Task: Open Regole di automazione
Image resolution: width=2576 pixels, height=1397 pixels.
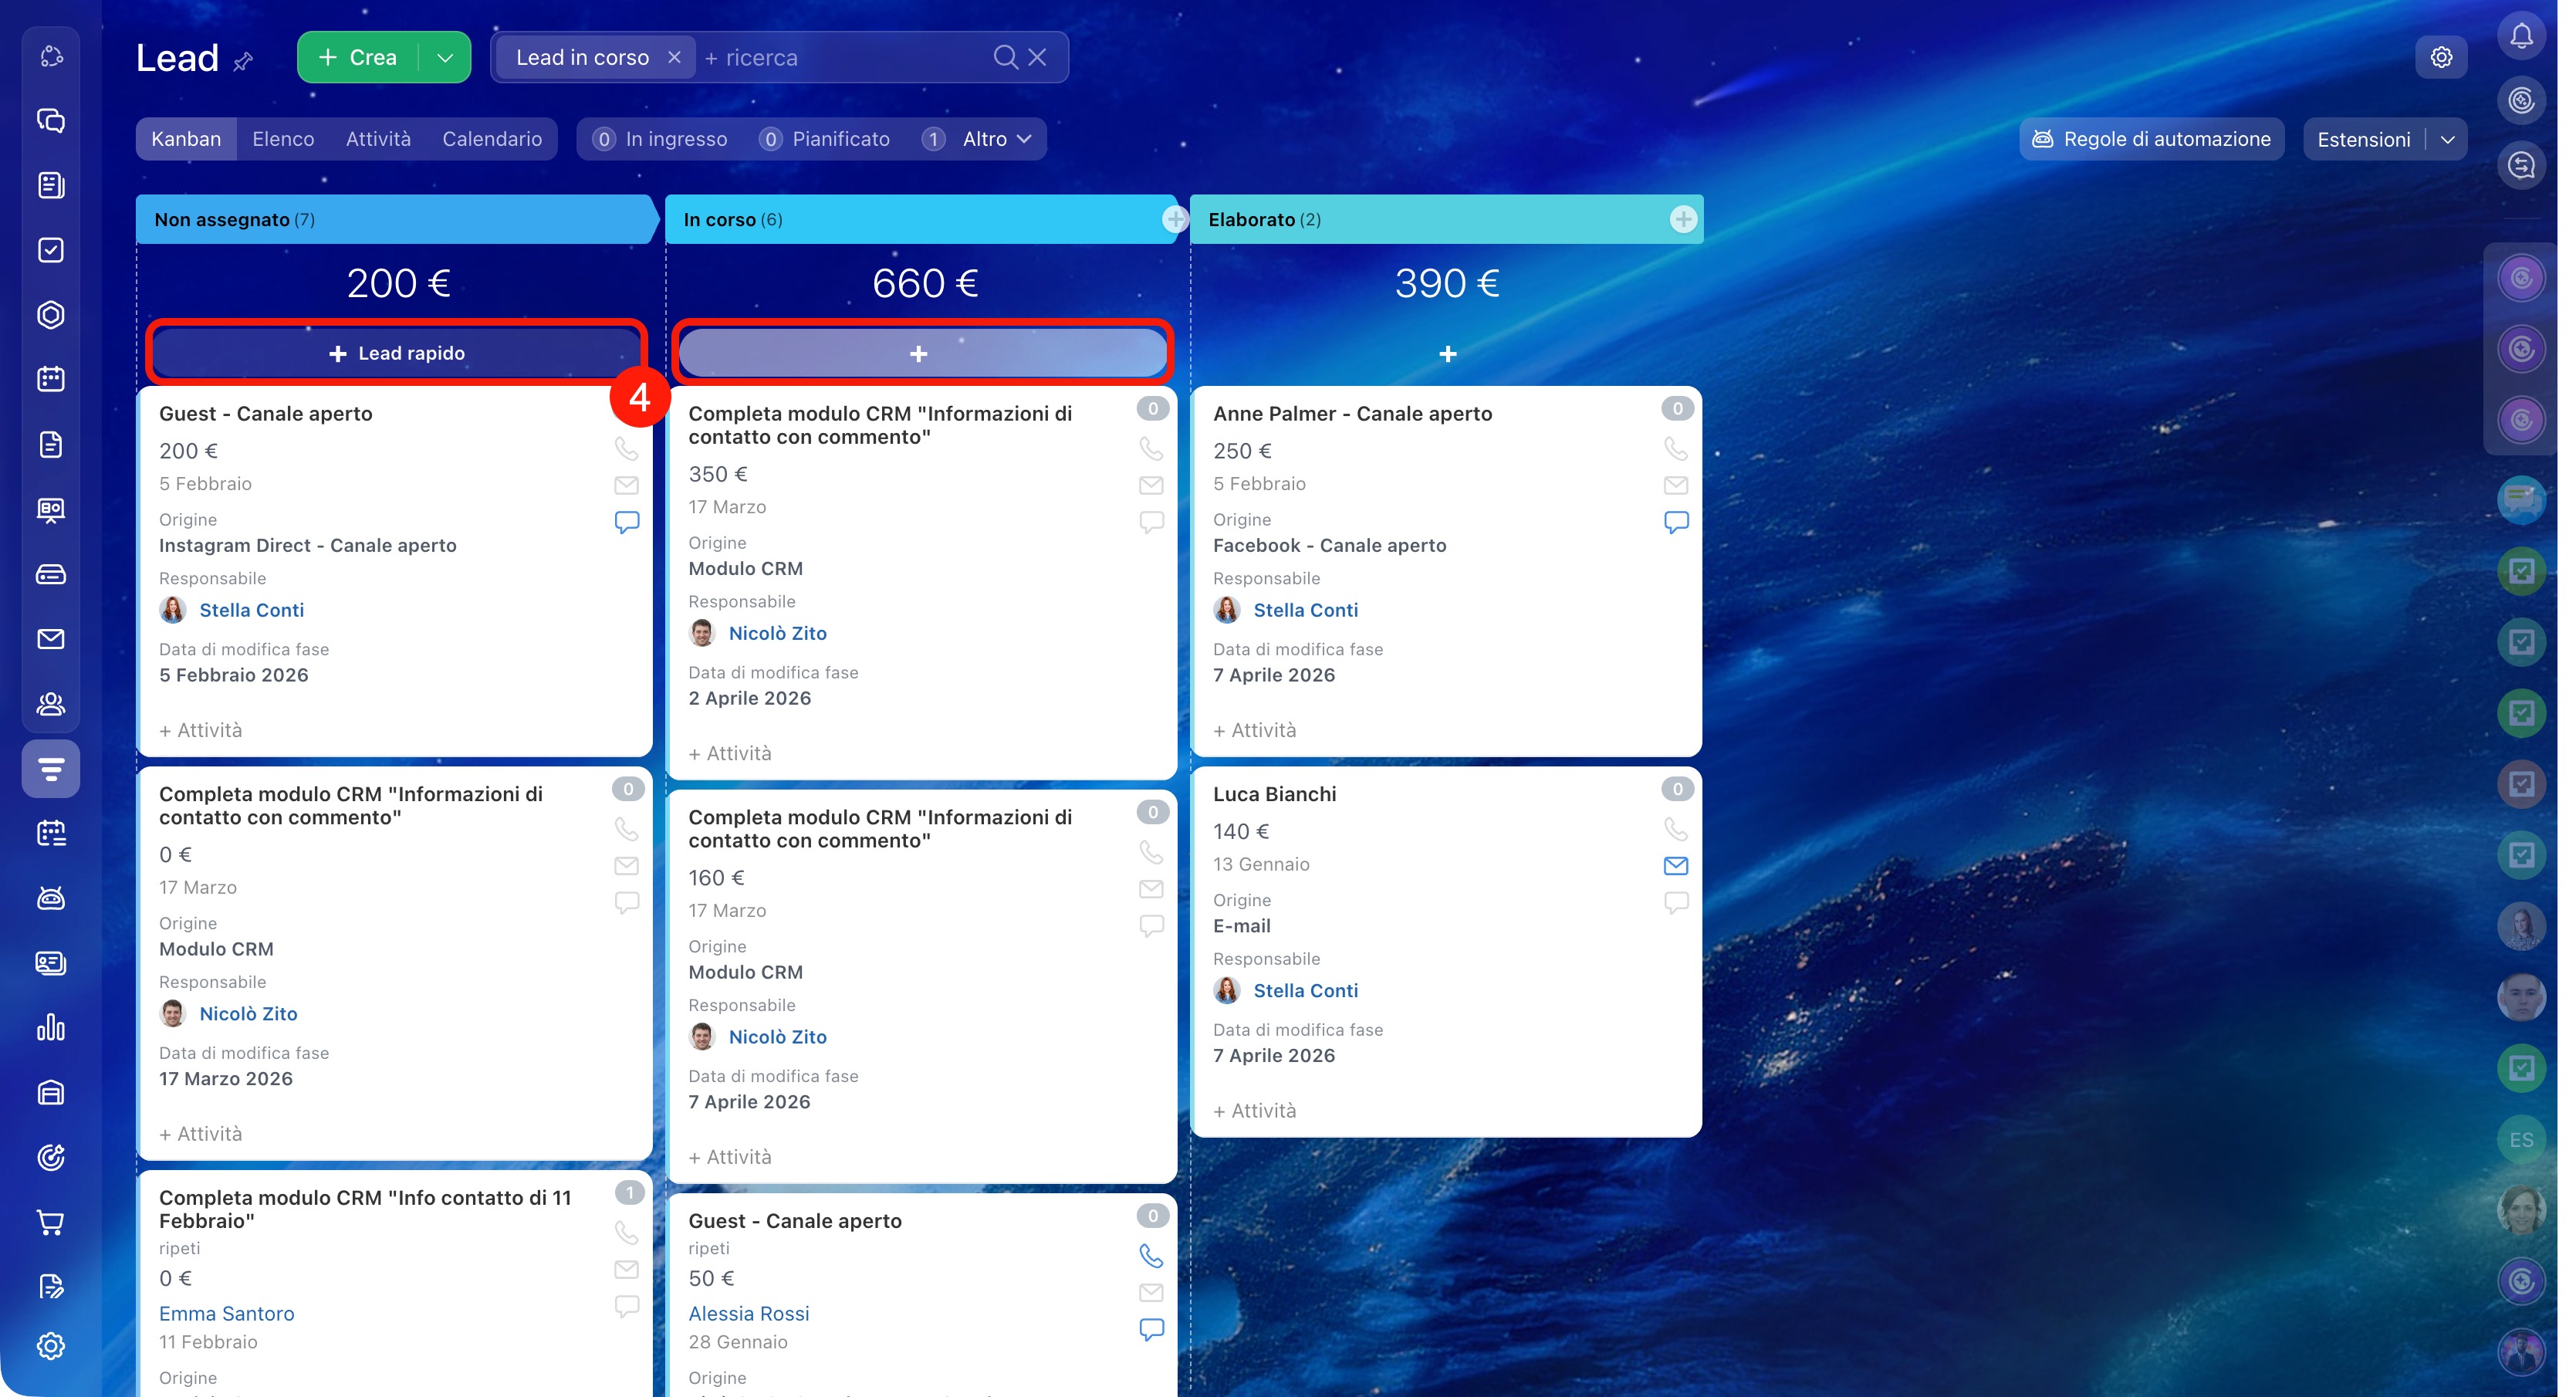Action: pyautogui.click(x=2151, y=139)
